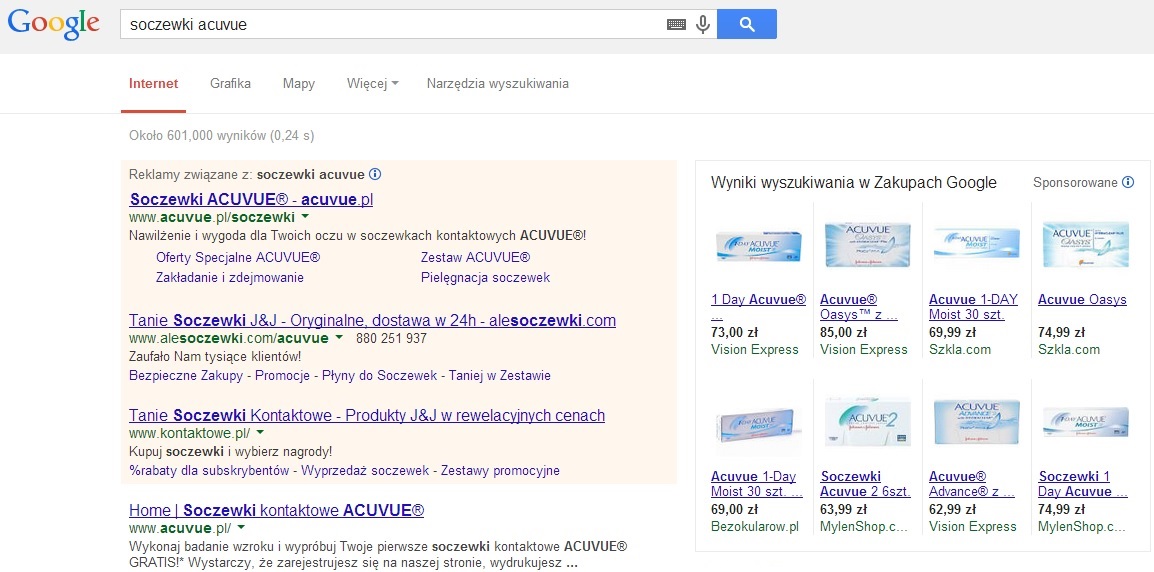Expand the green arrow beside www.acuvue.pl/soczewki

tap(305, 217)
